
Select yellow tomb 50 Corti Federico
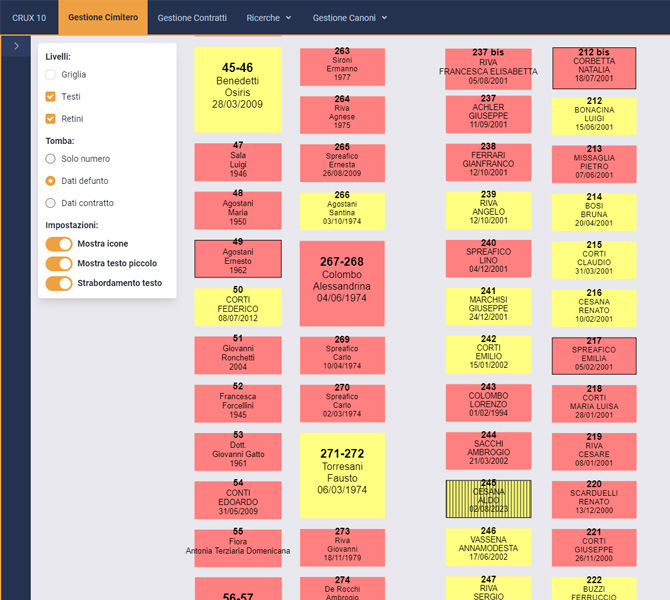[x=238, y=307]
